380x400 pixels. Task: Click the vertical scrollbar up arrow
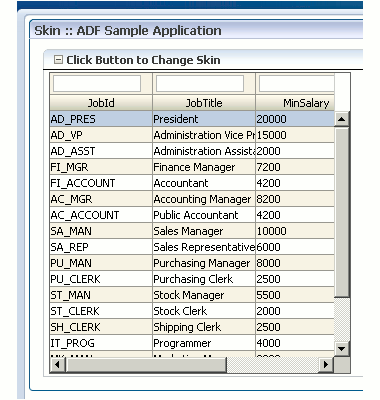[x=342, y=119]
